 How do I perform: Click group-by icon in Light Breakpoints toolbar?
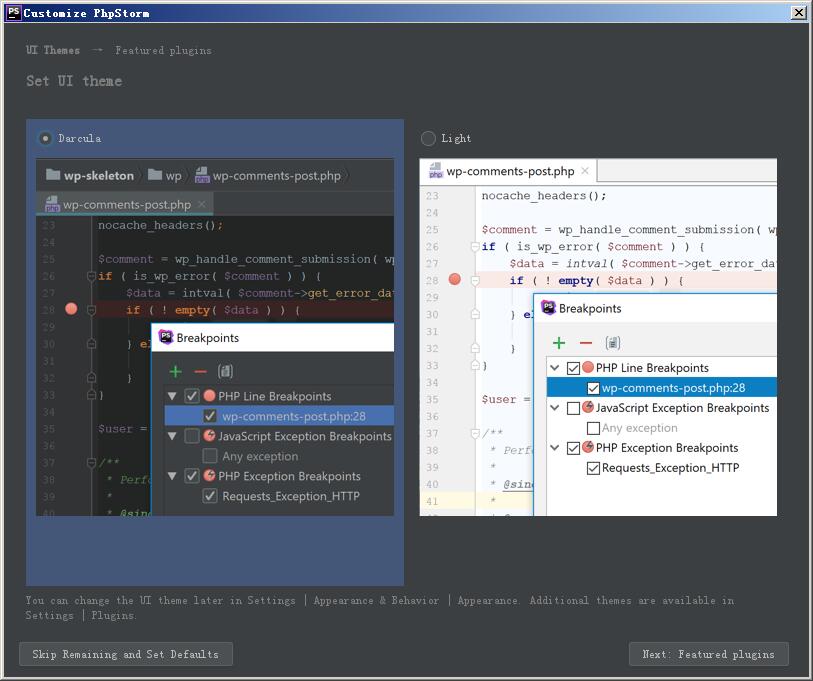click(x=612, y=343)
